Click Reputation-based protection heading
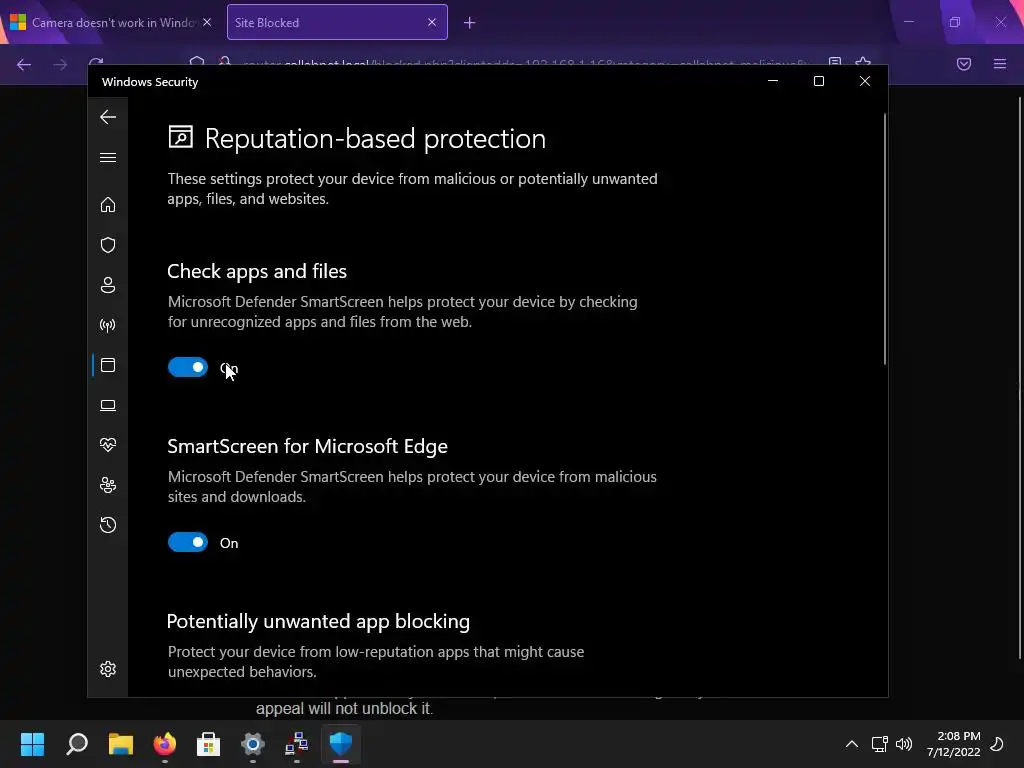 375,138
